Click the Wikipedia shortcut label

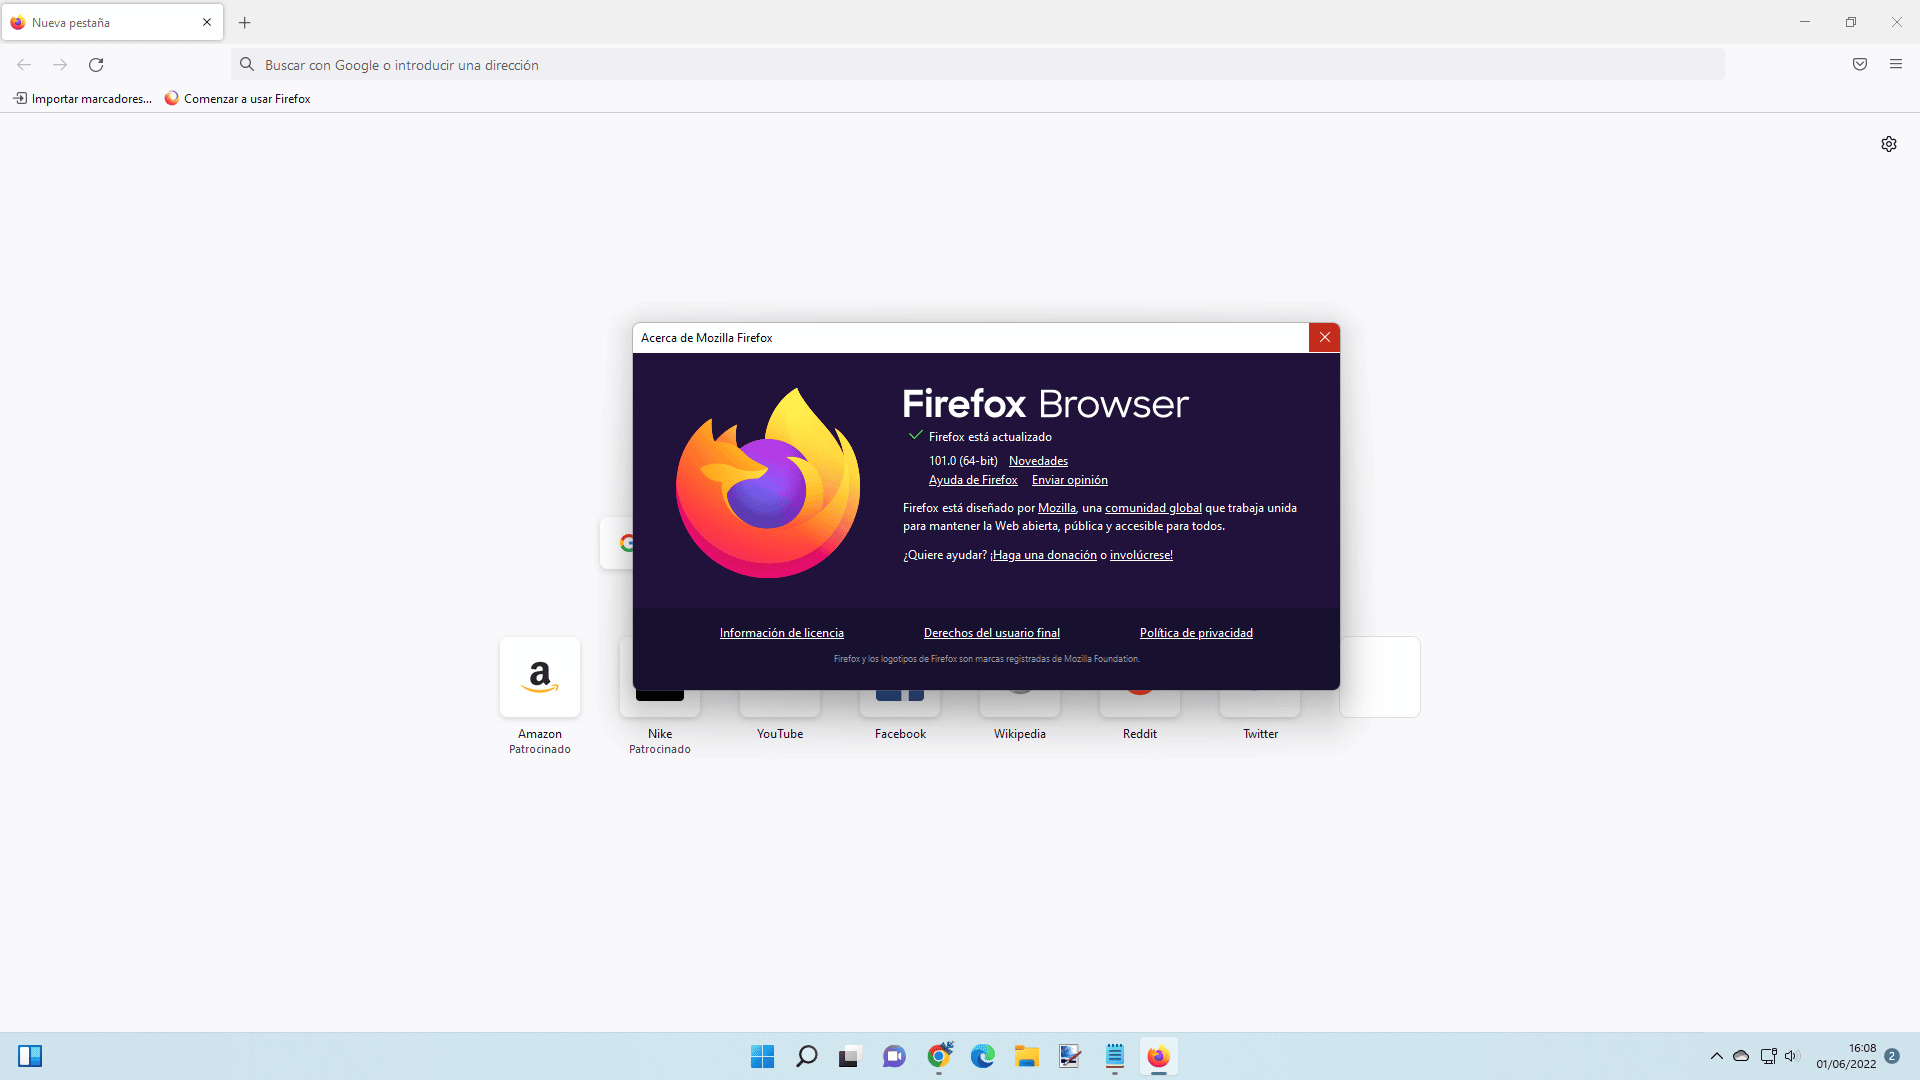tap(1020, 734)
